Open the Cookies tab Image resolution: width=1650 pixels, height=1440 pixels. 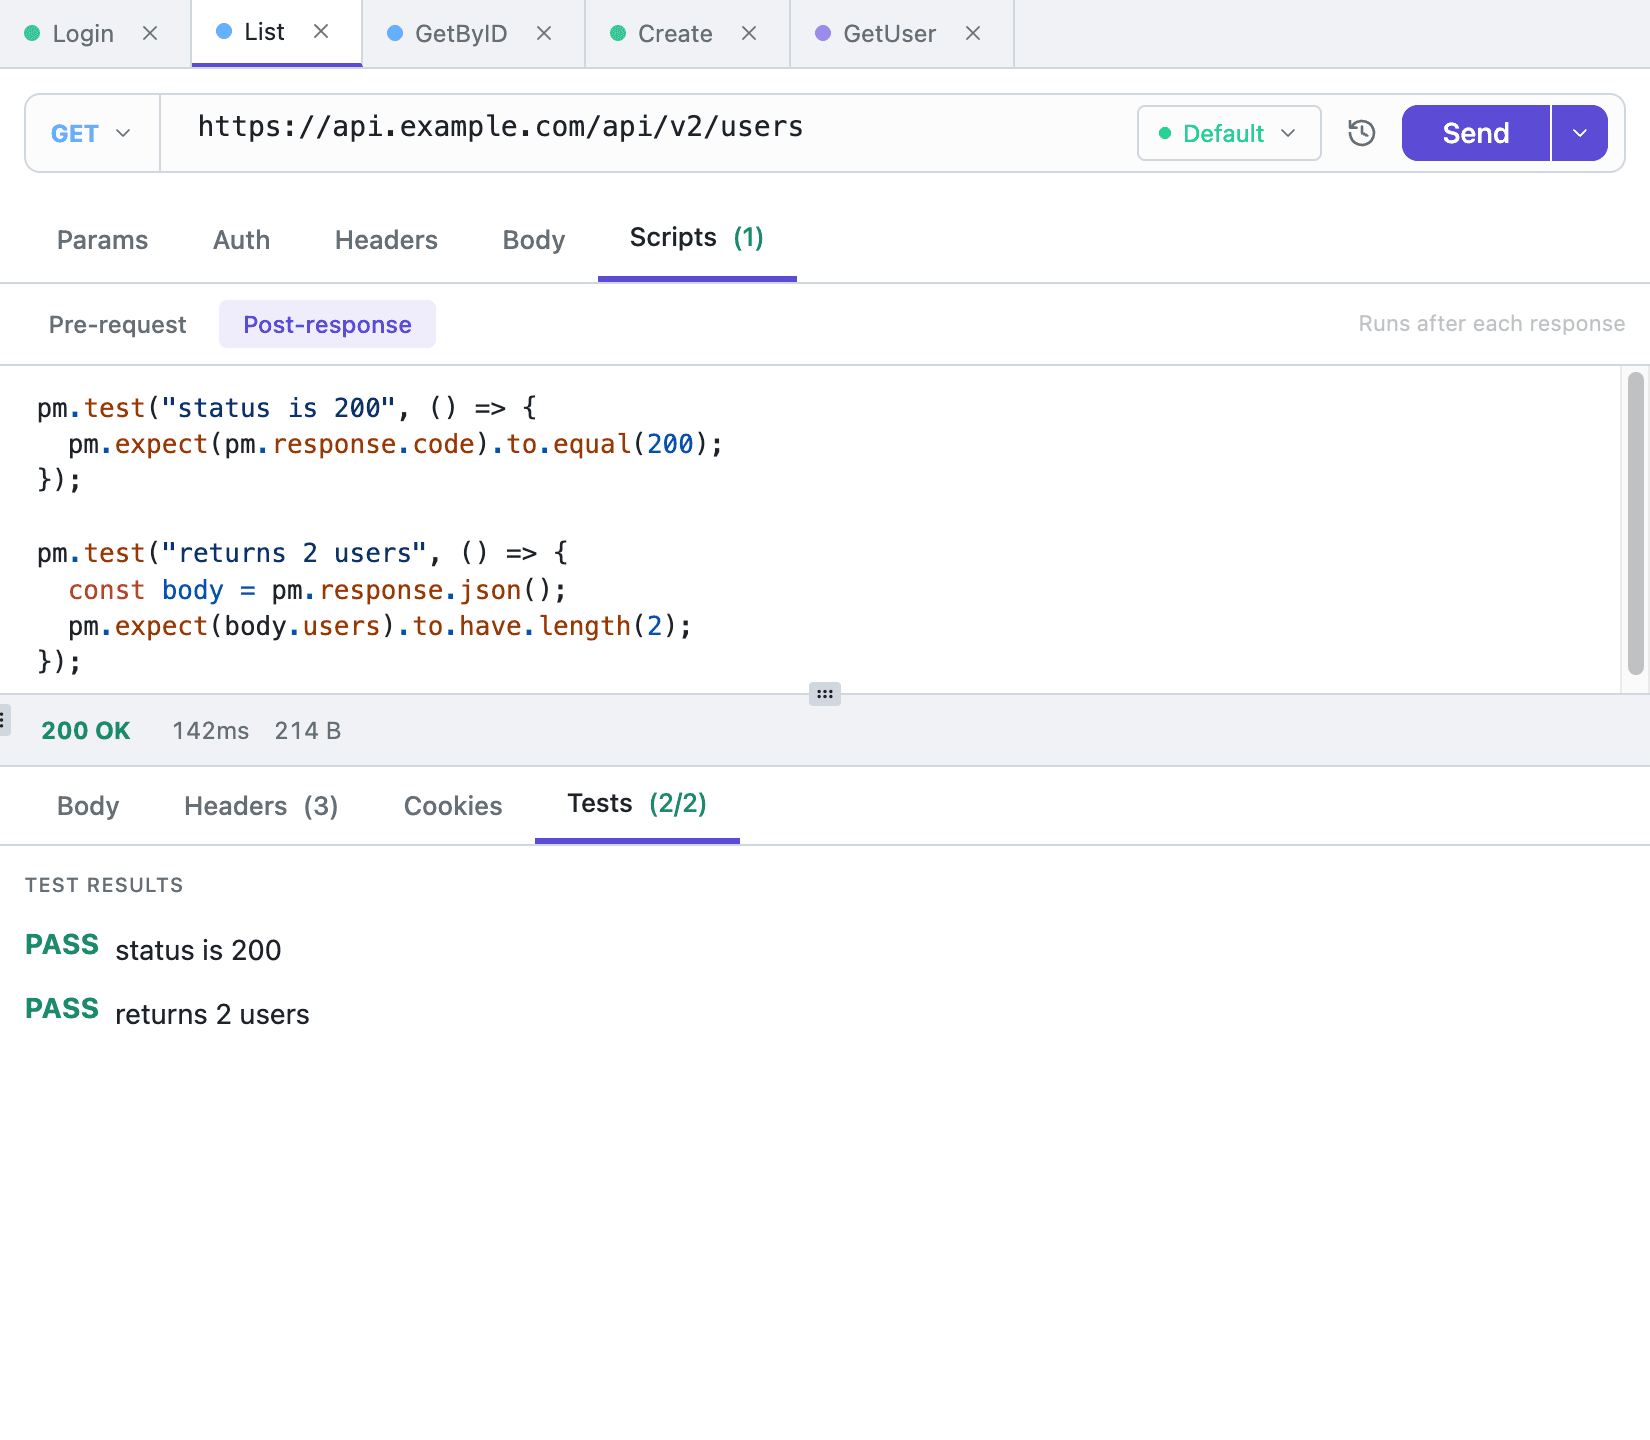pos(453,806)
